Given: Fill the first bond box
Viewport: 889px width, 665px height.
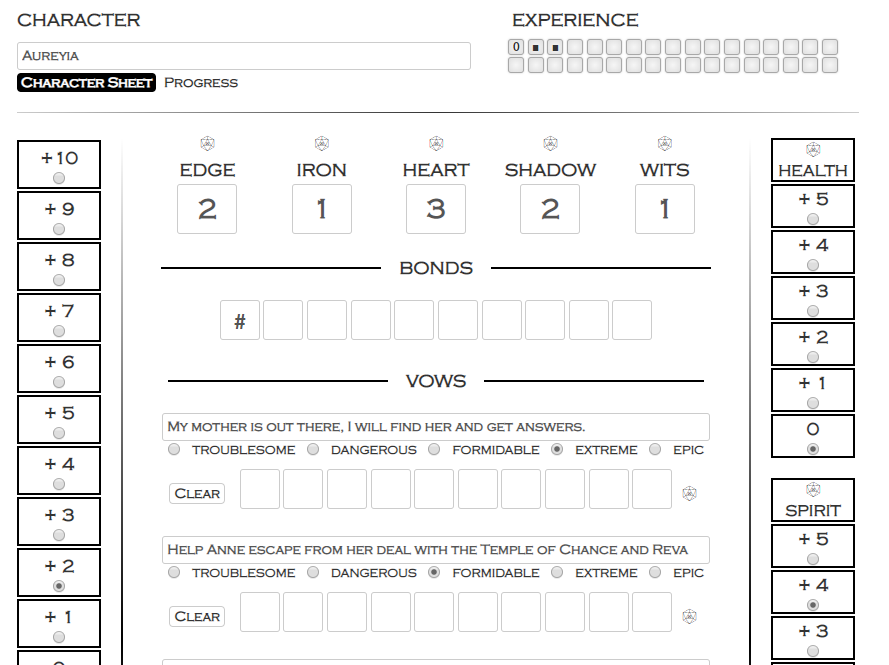Looking at the screenshot, I should 280,320.
